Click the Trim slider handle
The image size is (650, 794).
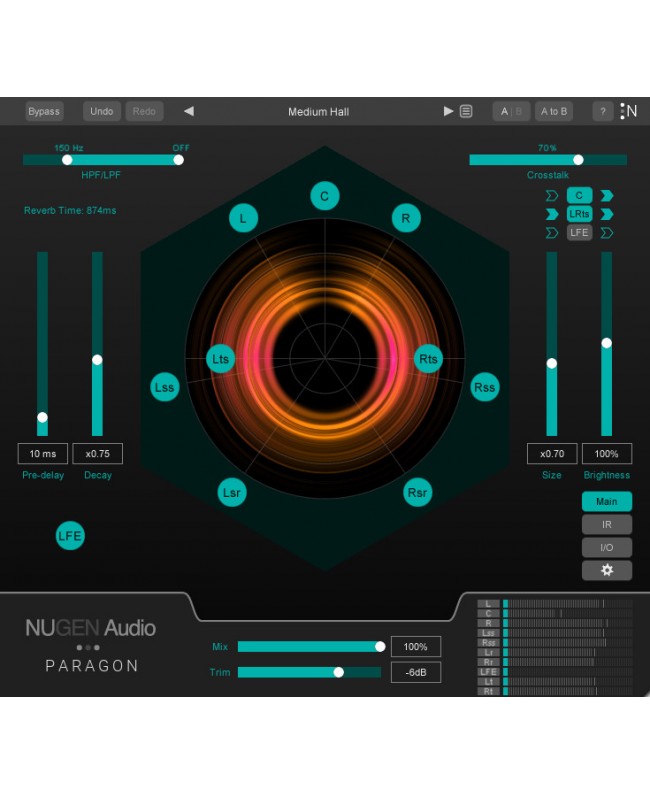click(339, 672)
